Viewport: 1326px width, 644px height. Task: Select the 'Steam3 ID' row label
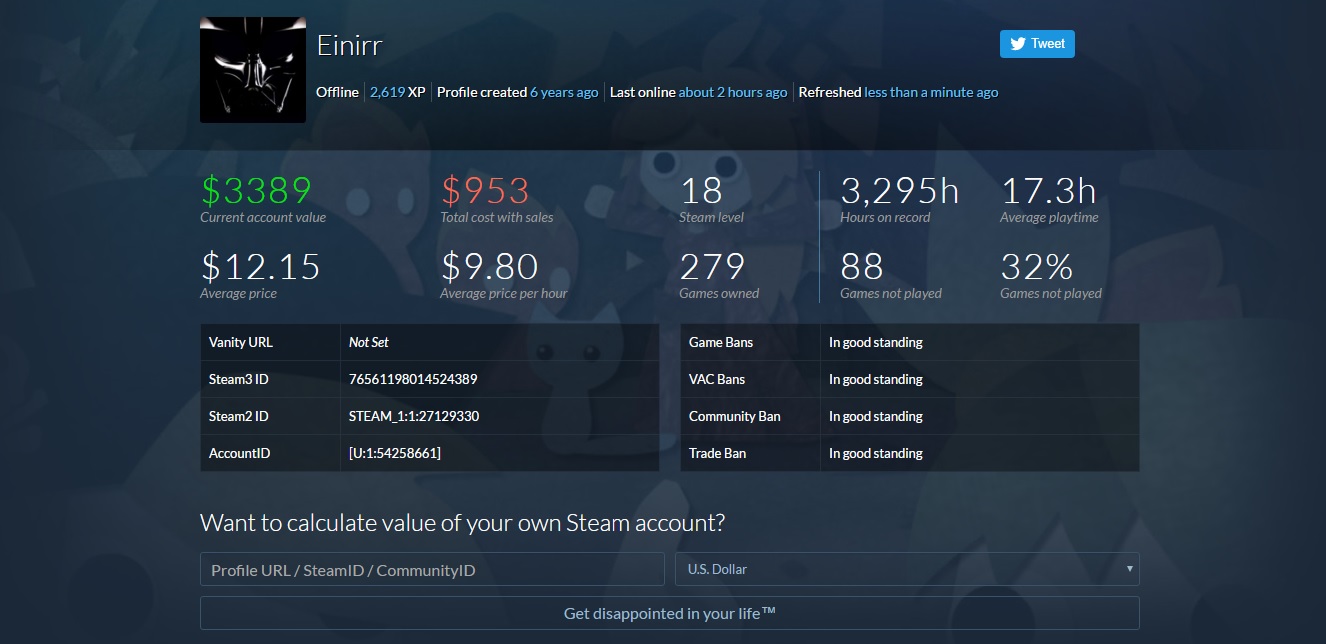pos(239,379)
